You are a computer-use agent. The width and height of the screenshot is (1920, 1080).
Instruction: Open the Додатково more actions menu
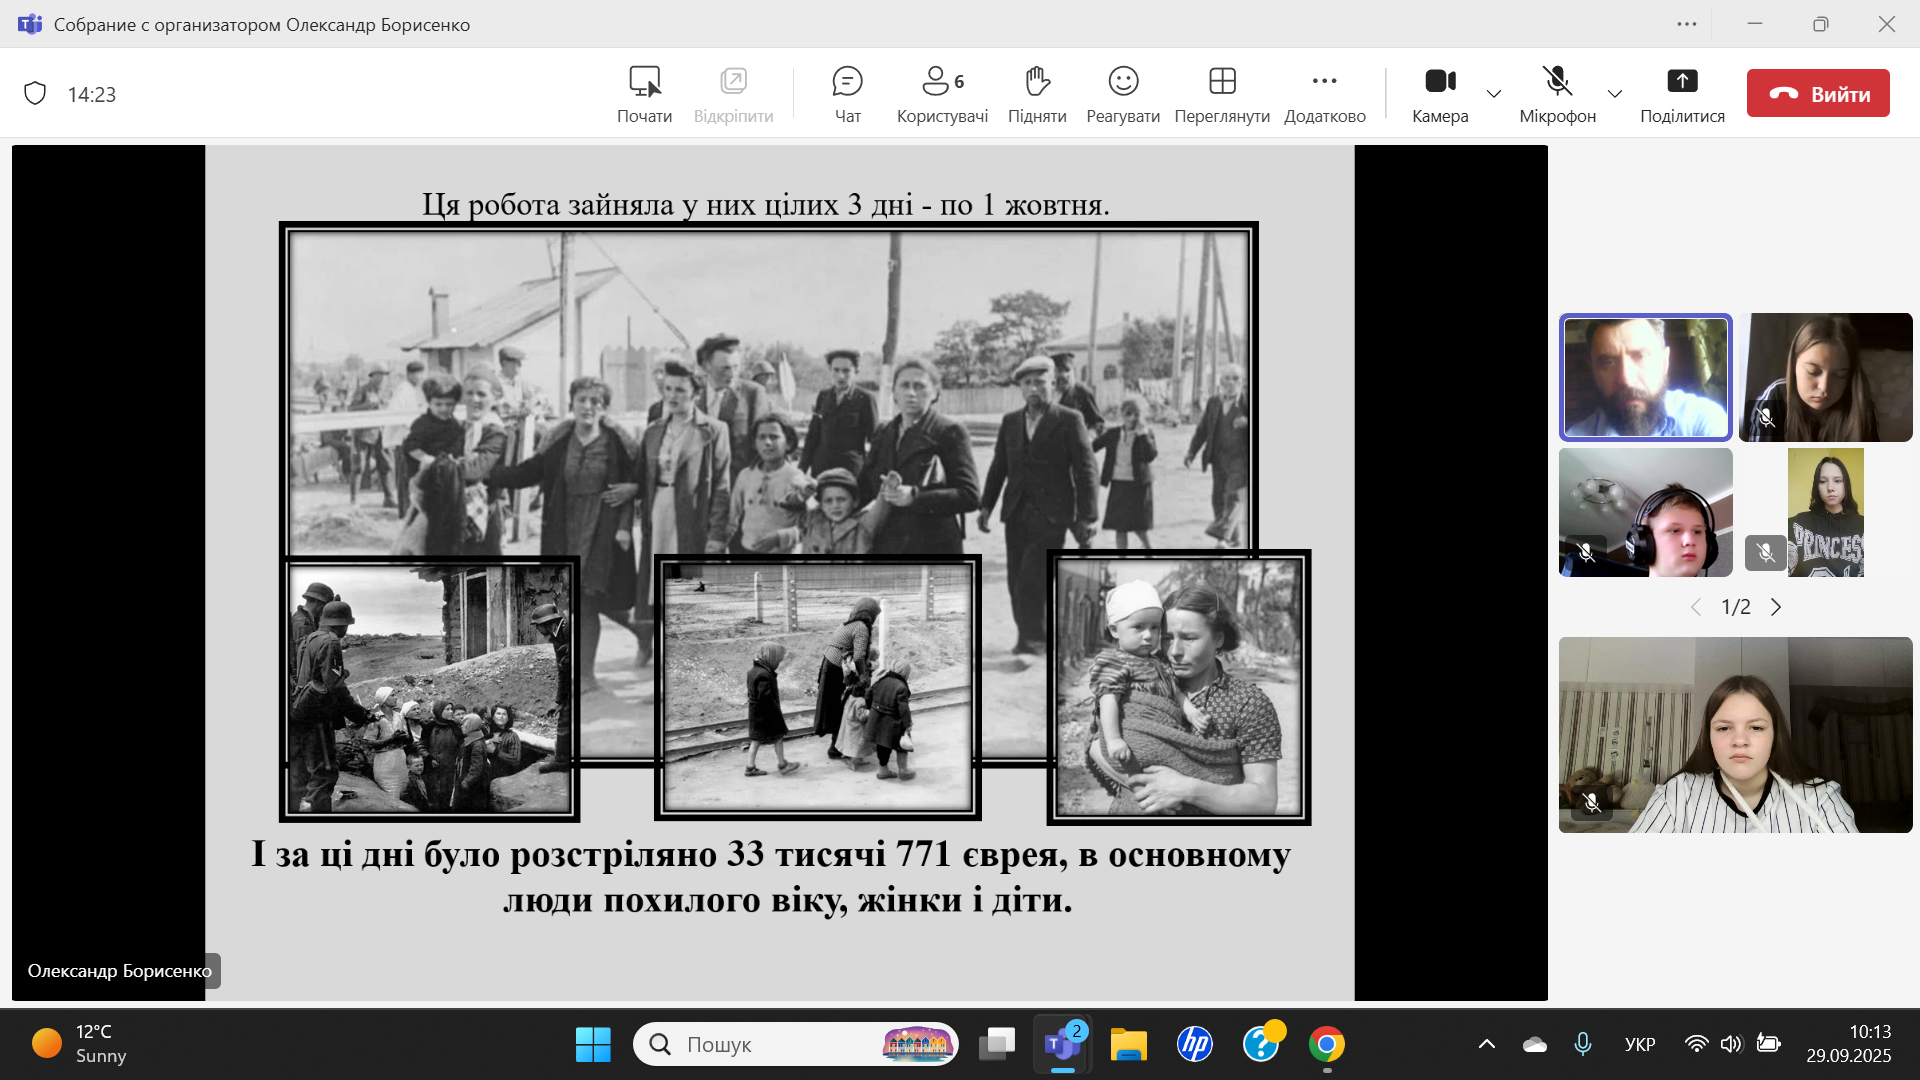click(x=1324, y=94)
